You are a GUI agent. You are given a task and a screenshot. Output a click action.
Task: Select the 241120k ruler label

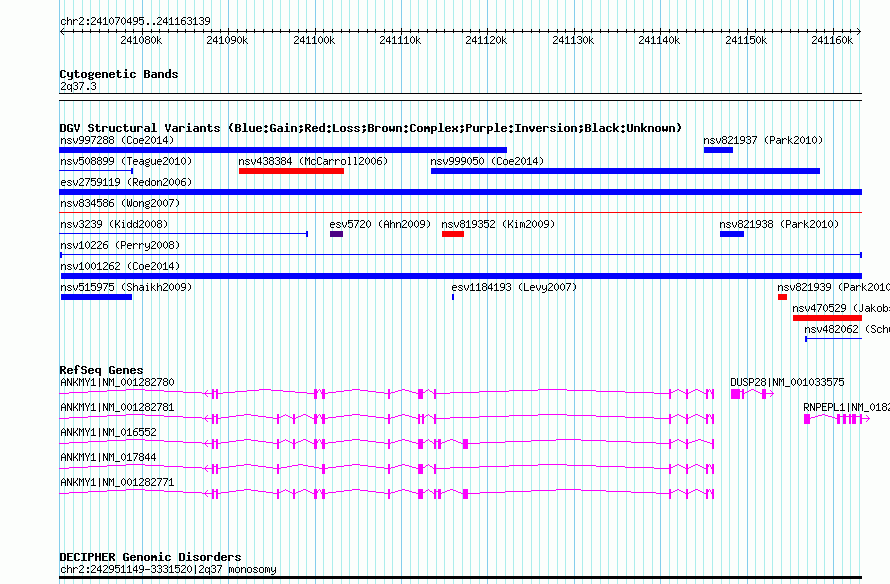pos(486,40)
